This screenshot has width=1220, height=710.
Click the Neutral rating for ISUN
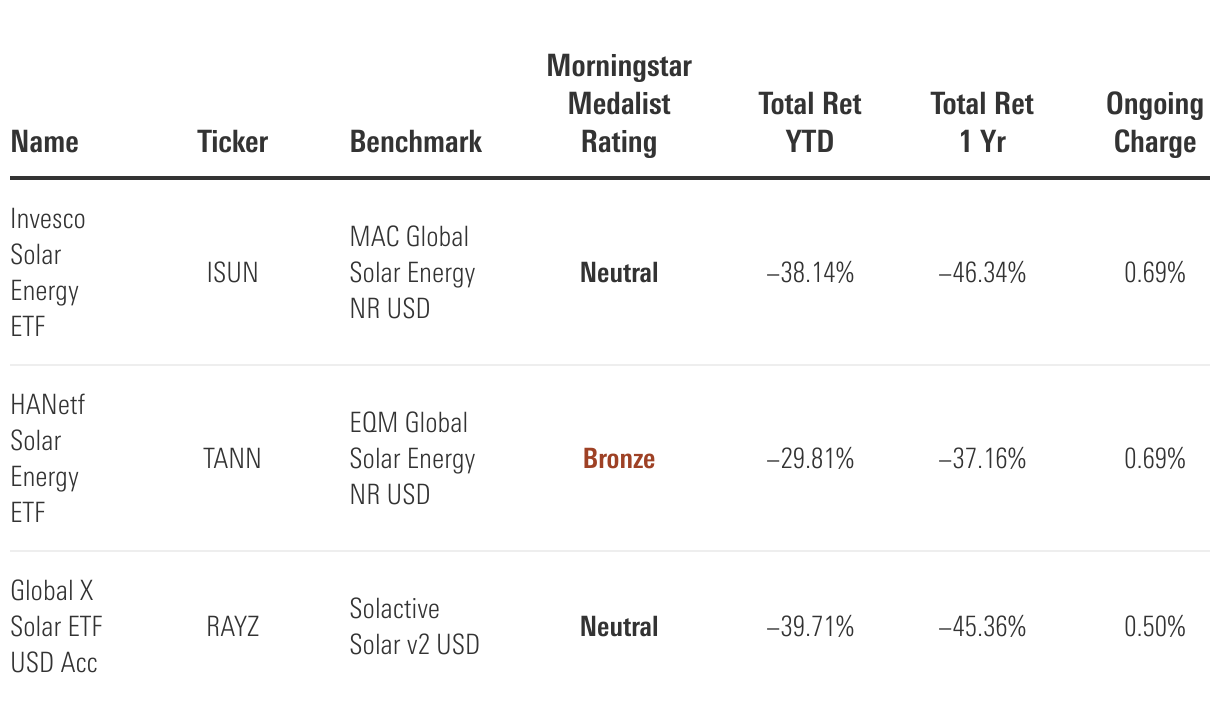619,272
